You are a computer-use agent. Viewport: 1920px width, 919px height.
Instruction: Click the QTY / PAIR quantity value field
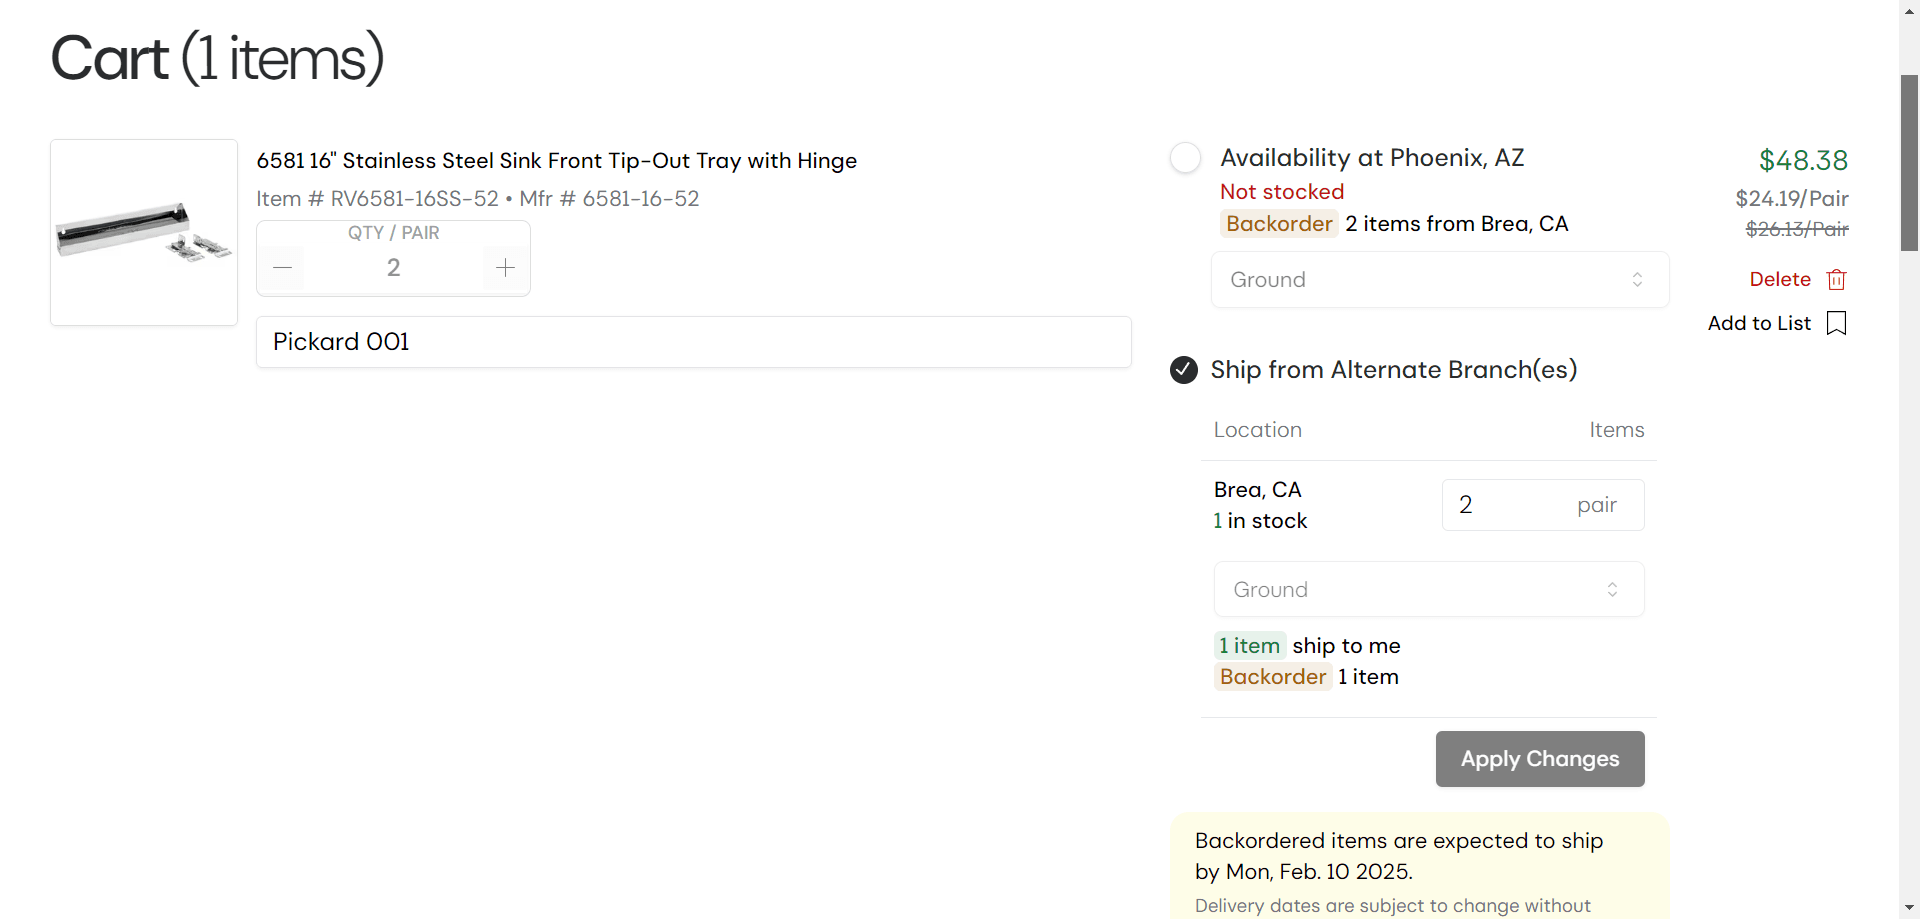coord(394,268)
